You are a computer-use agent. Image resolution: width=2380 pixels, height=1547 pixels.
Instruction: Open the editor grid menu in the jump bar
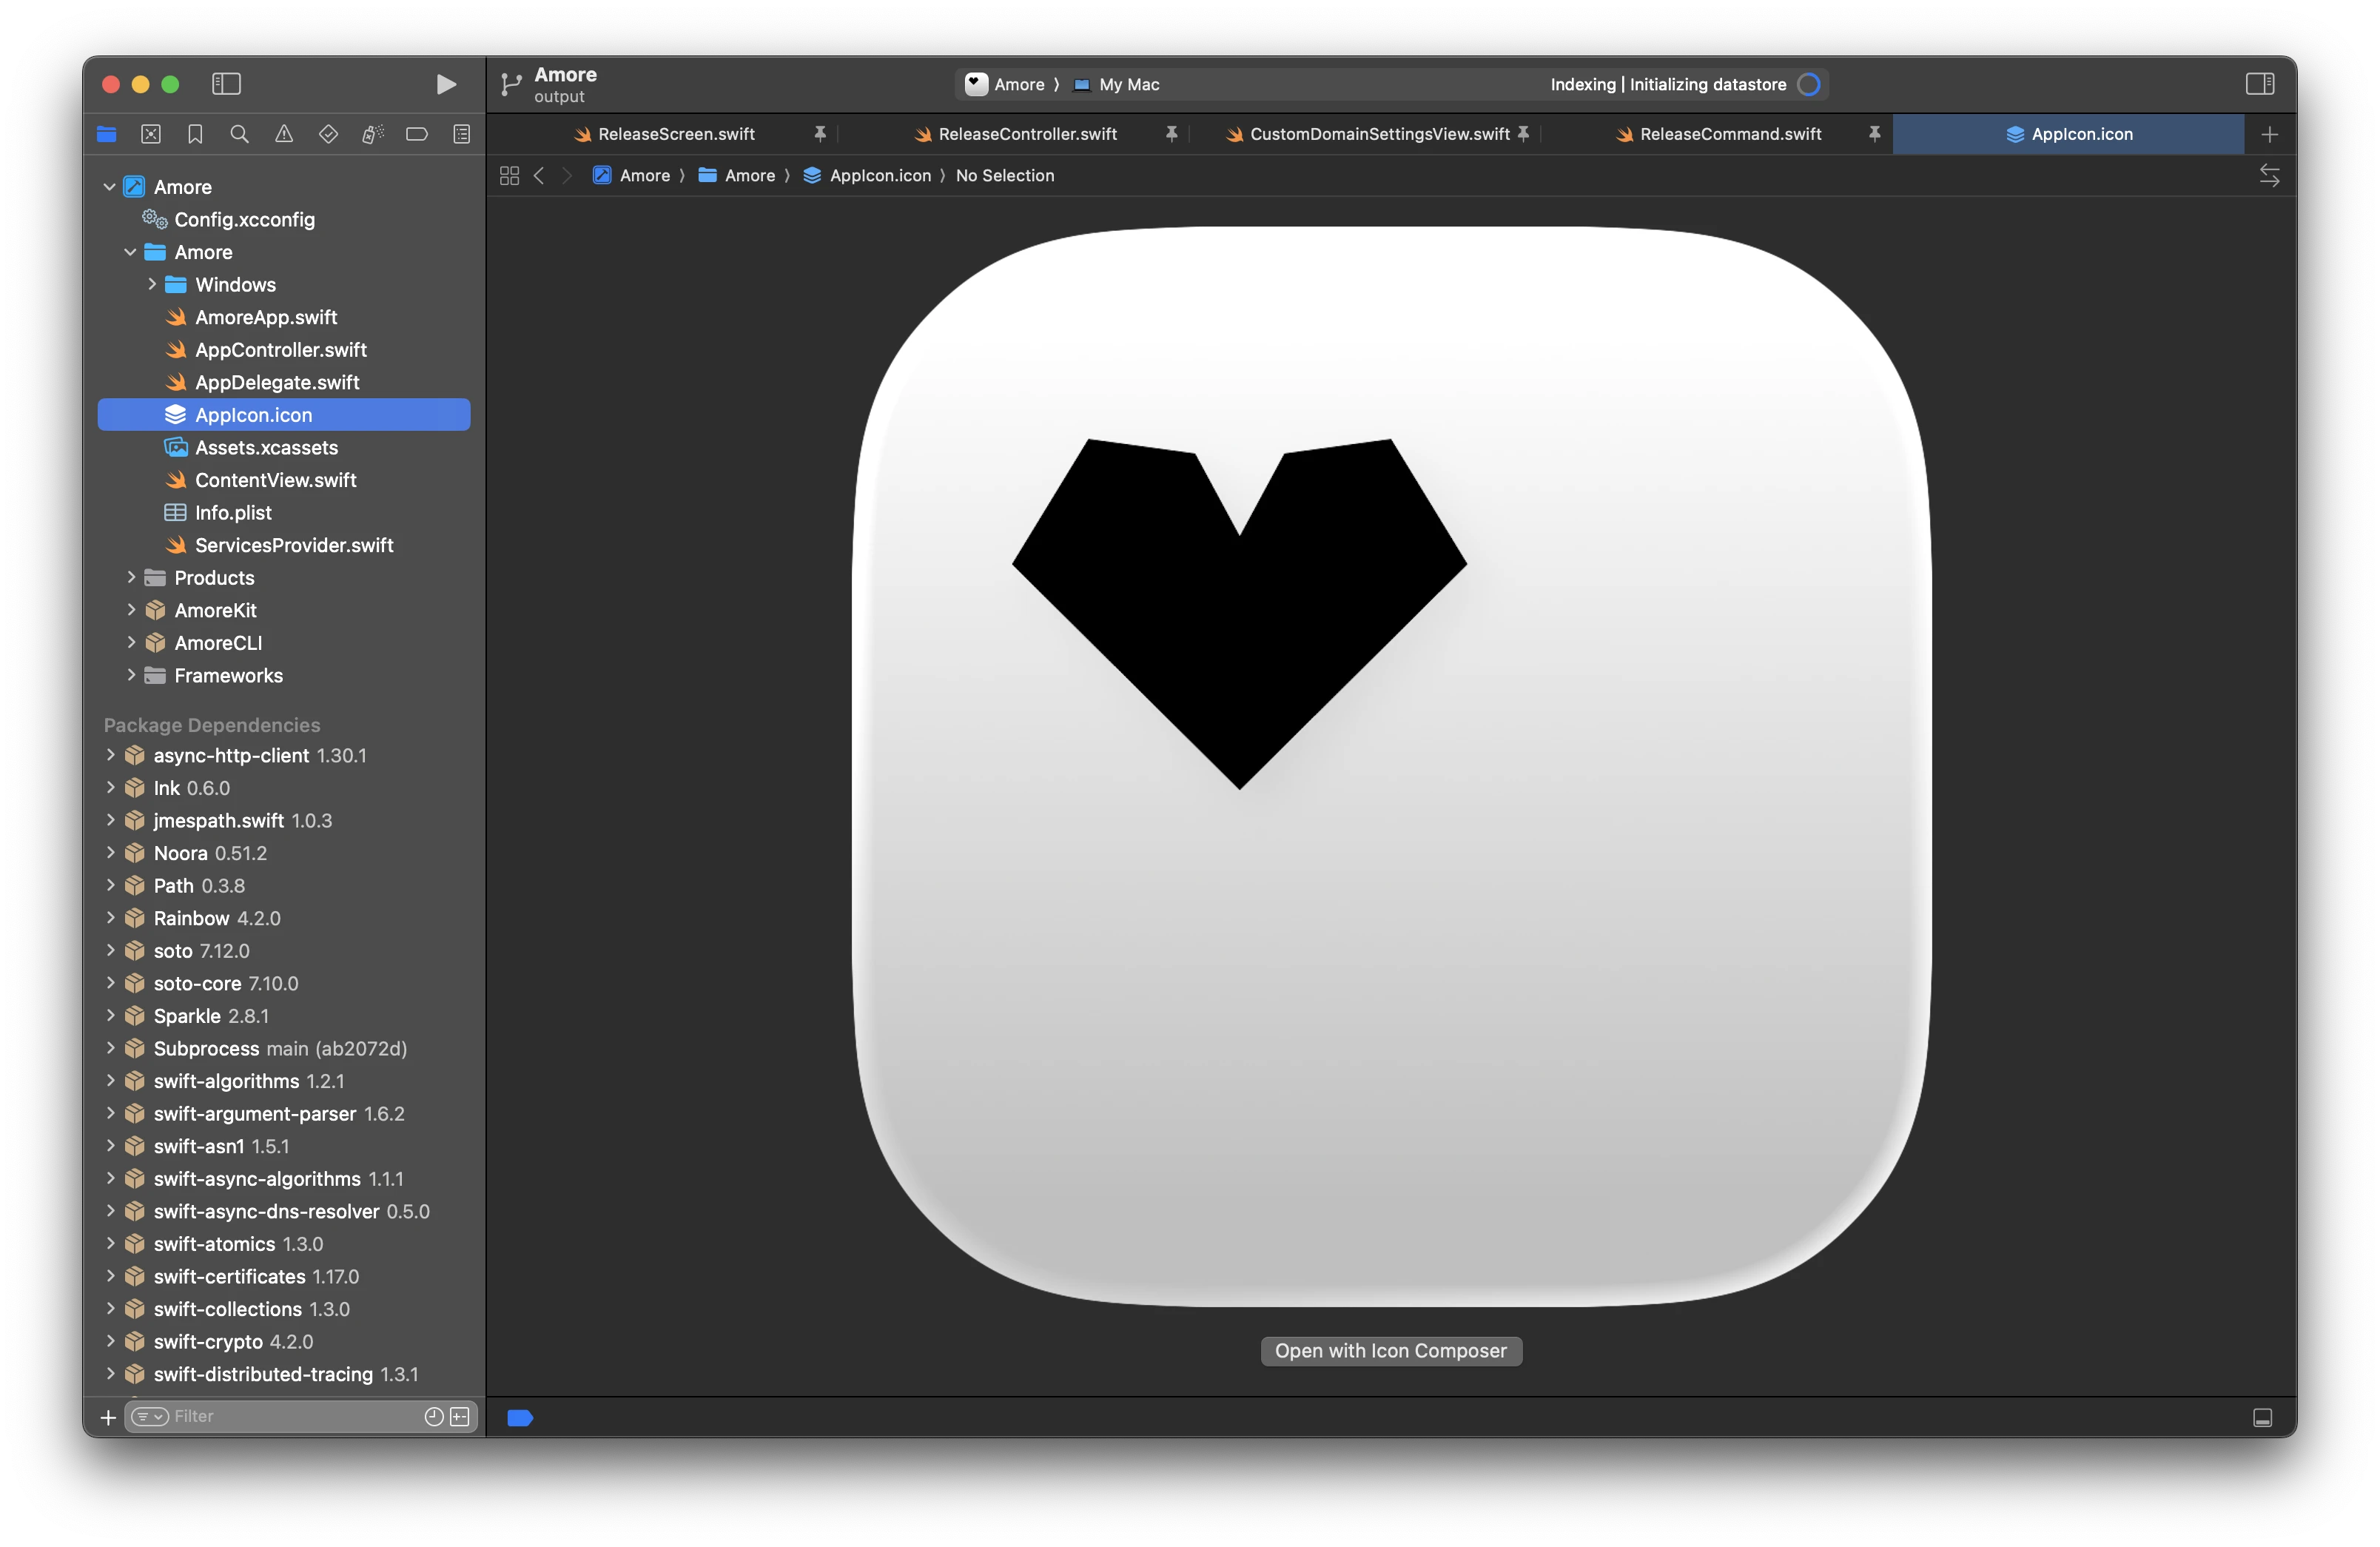(x=509, y=175)
